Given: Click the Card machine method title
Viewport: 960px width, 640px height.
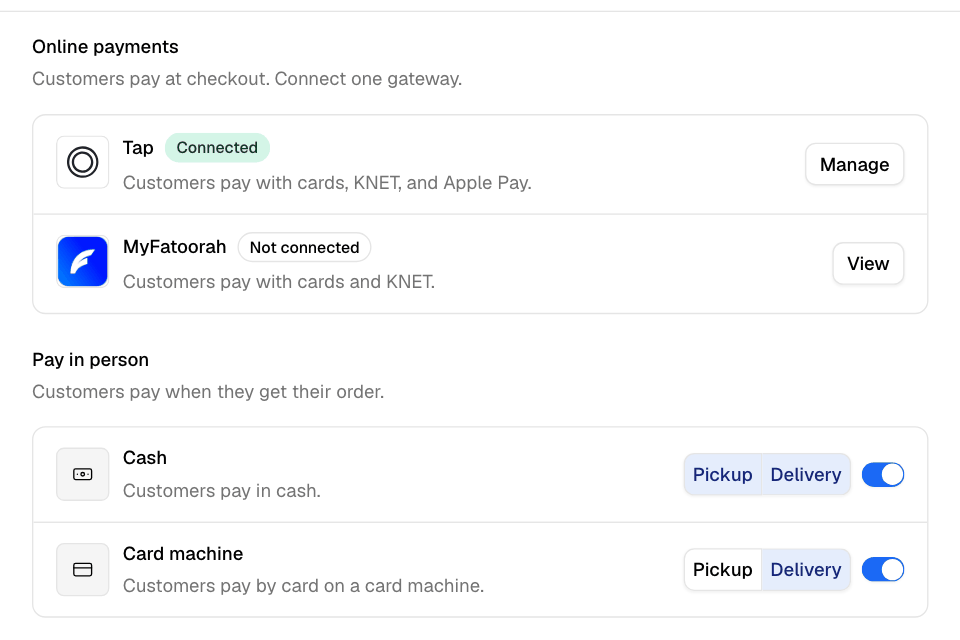Looking at the screenshot, I should coord(182,554).
